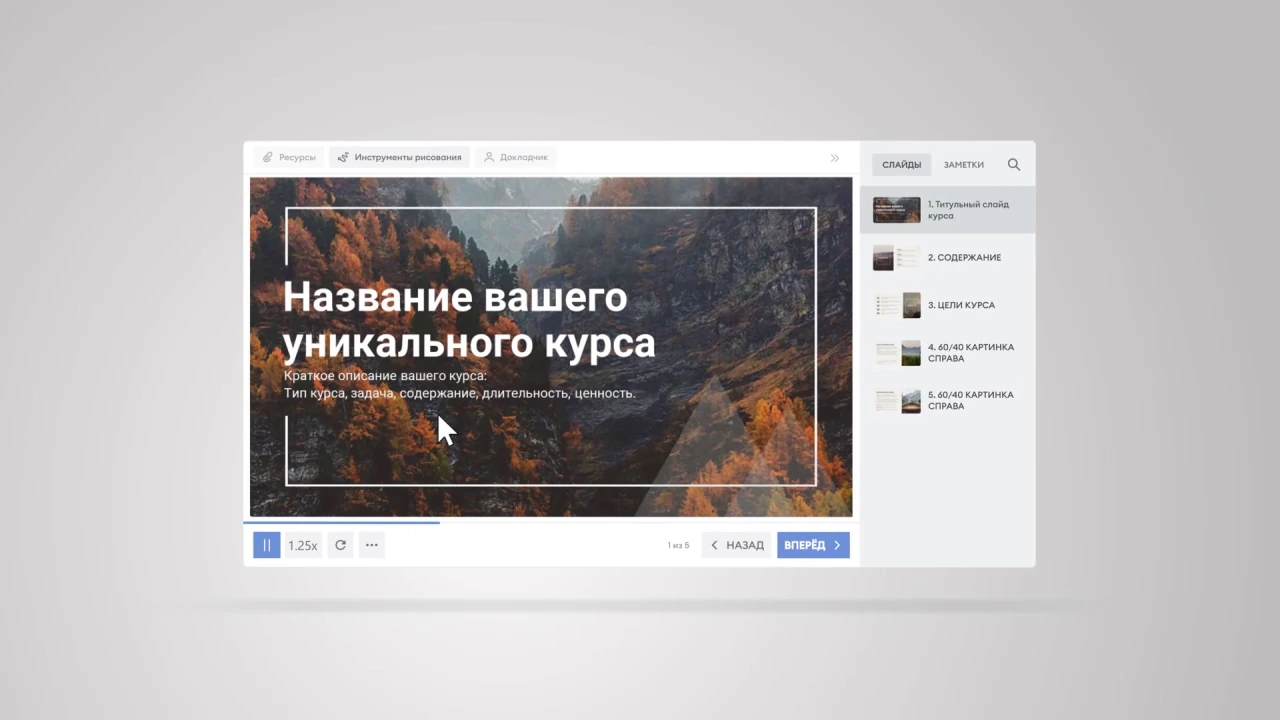
Task: Open the three-dots more options menu
Action: [372, 545]
